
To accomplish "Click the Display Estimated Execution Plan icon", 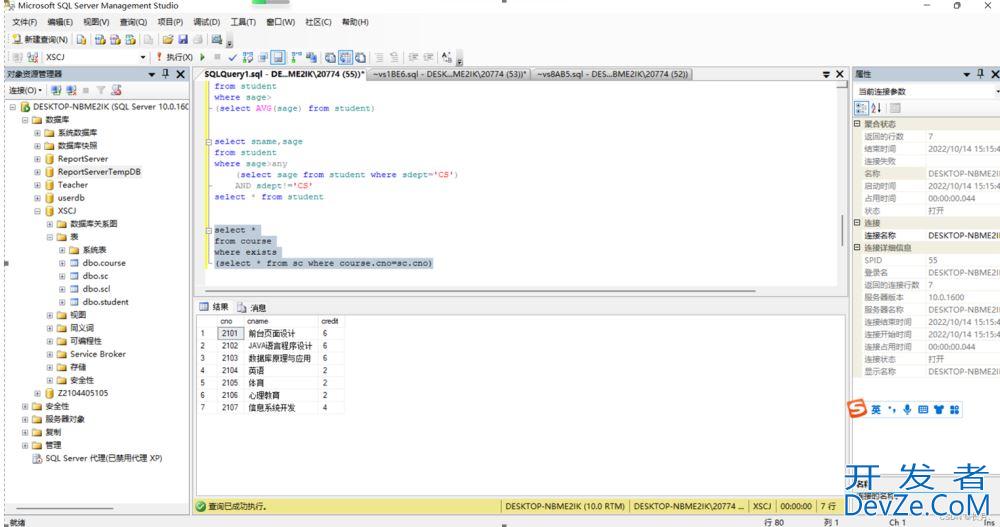I will pyautogui.click(x=248, y=57).
